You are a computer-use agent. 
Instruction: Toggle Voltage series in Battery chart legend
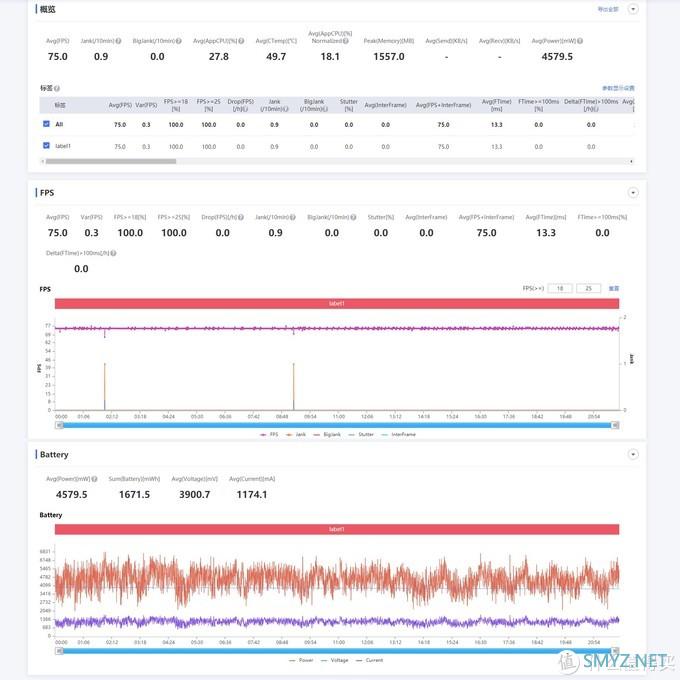[x=334, y=660]
